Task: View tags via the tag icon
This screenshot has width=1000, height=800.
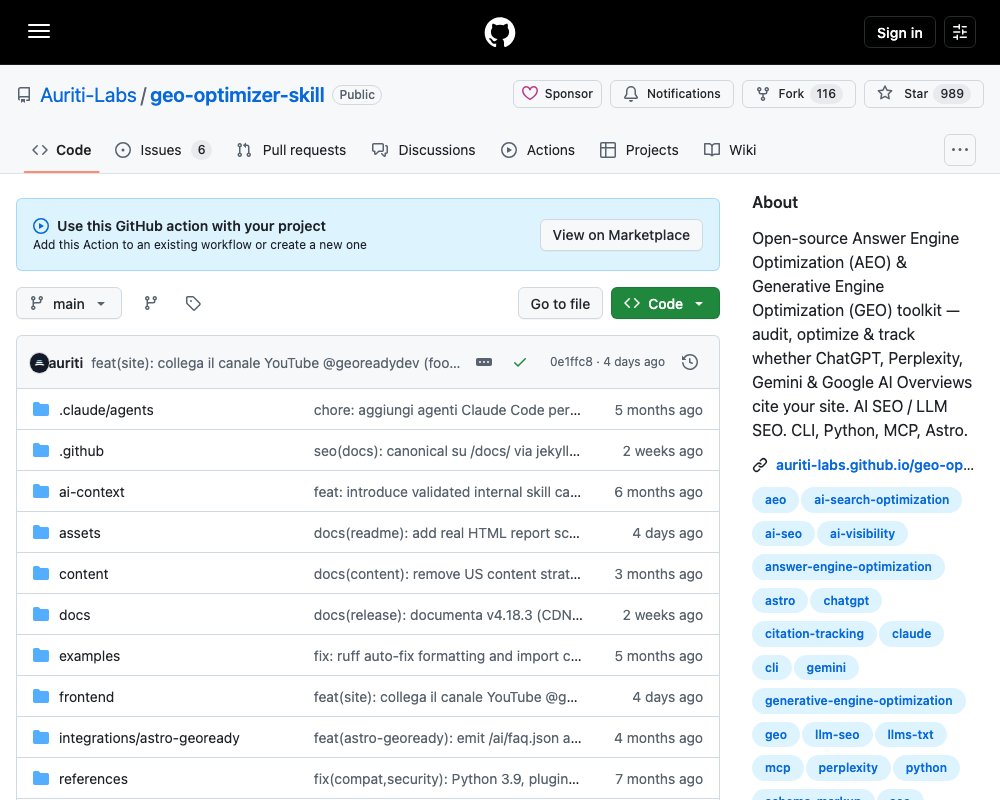Action: click(x=193, y=303)
